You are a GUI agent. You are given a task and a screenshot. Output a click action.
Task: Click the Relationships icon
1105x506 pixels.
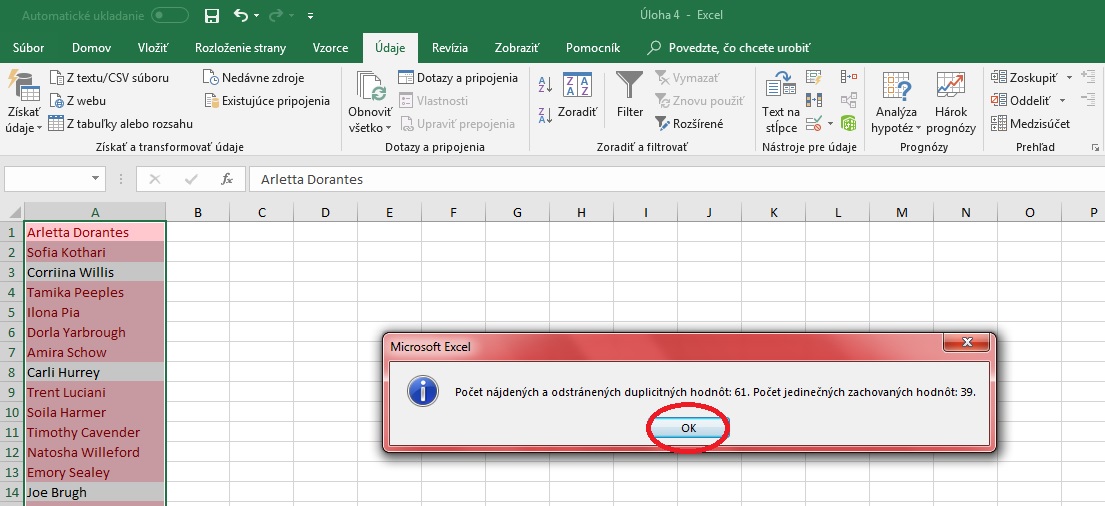848,100
